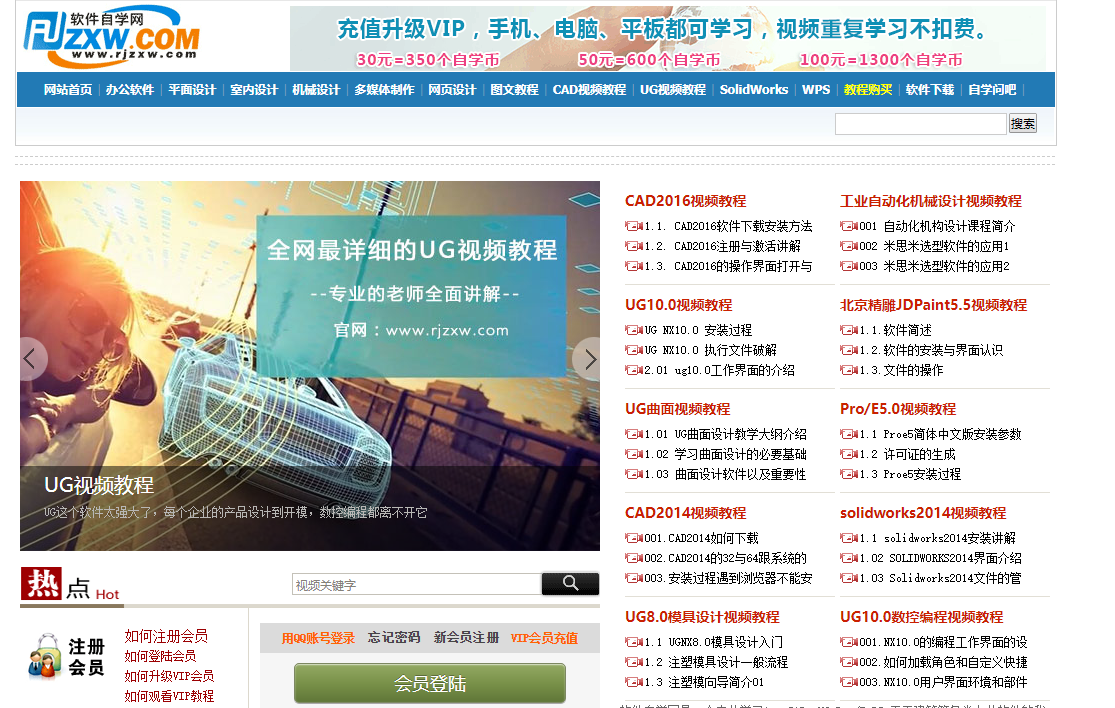Open 北京精雕JDPaint5.5视频教程 heading
The width and height of the screenshot is (1115, 708).
[x=934, y=305]
